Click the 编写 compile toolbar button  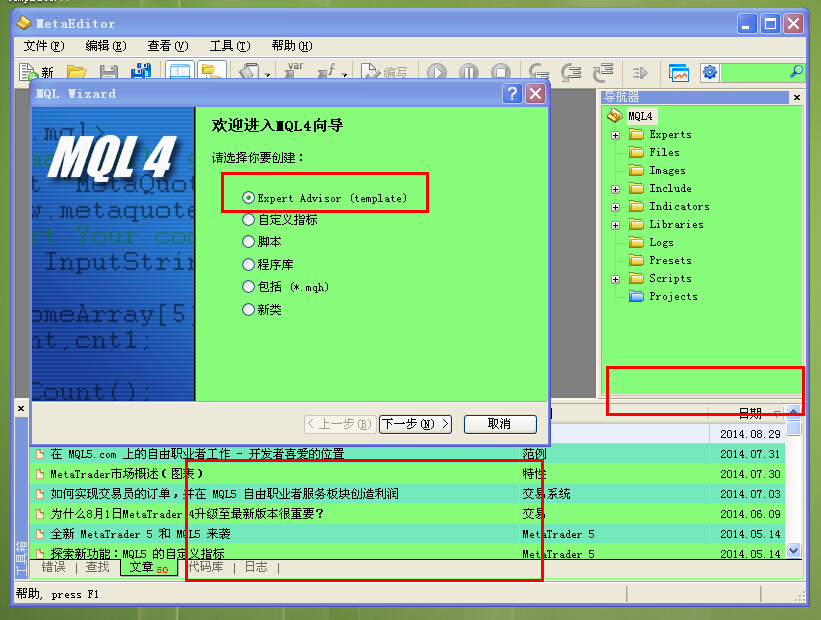(x=384, y=72)
